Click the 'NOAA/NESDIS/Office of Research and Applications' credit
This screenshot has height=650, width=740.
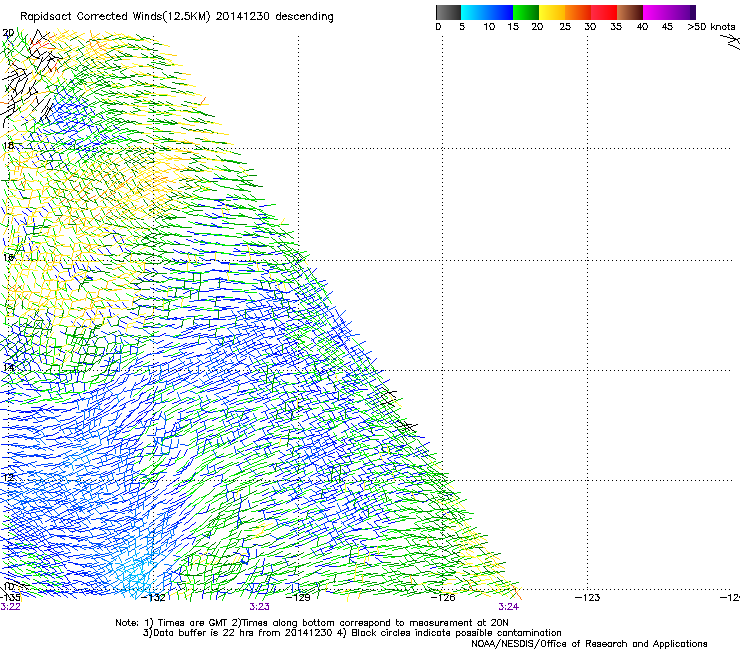point(589,644)
